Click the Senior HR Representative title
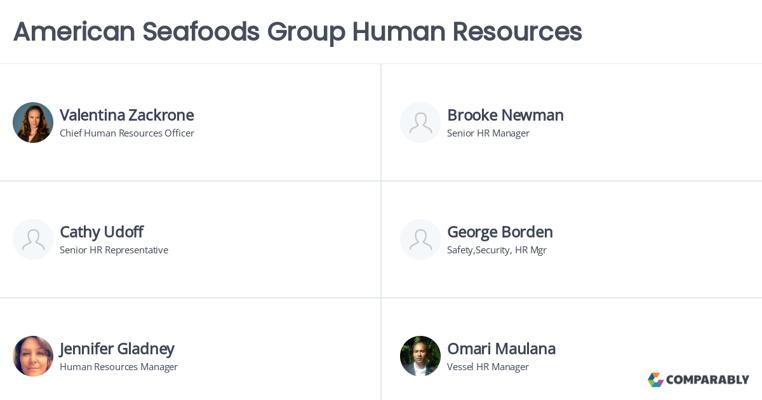This screenshot has width=762, height=400. pos(114,250)
